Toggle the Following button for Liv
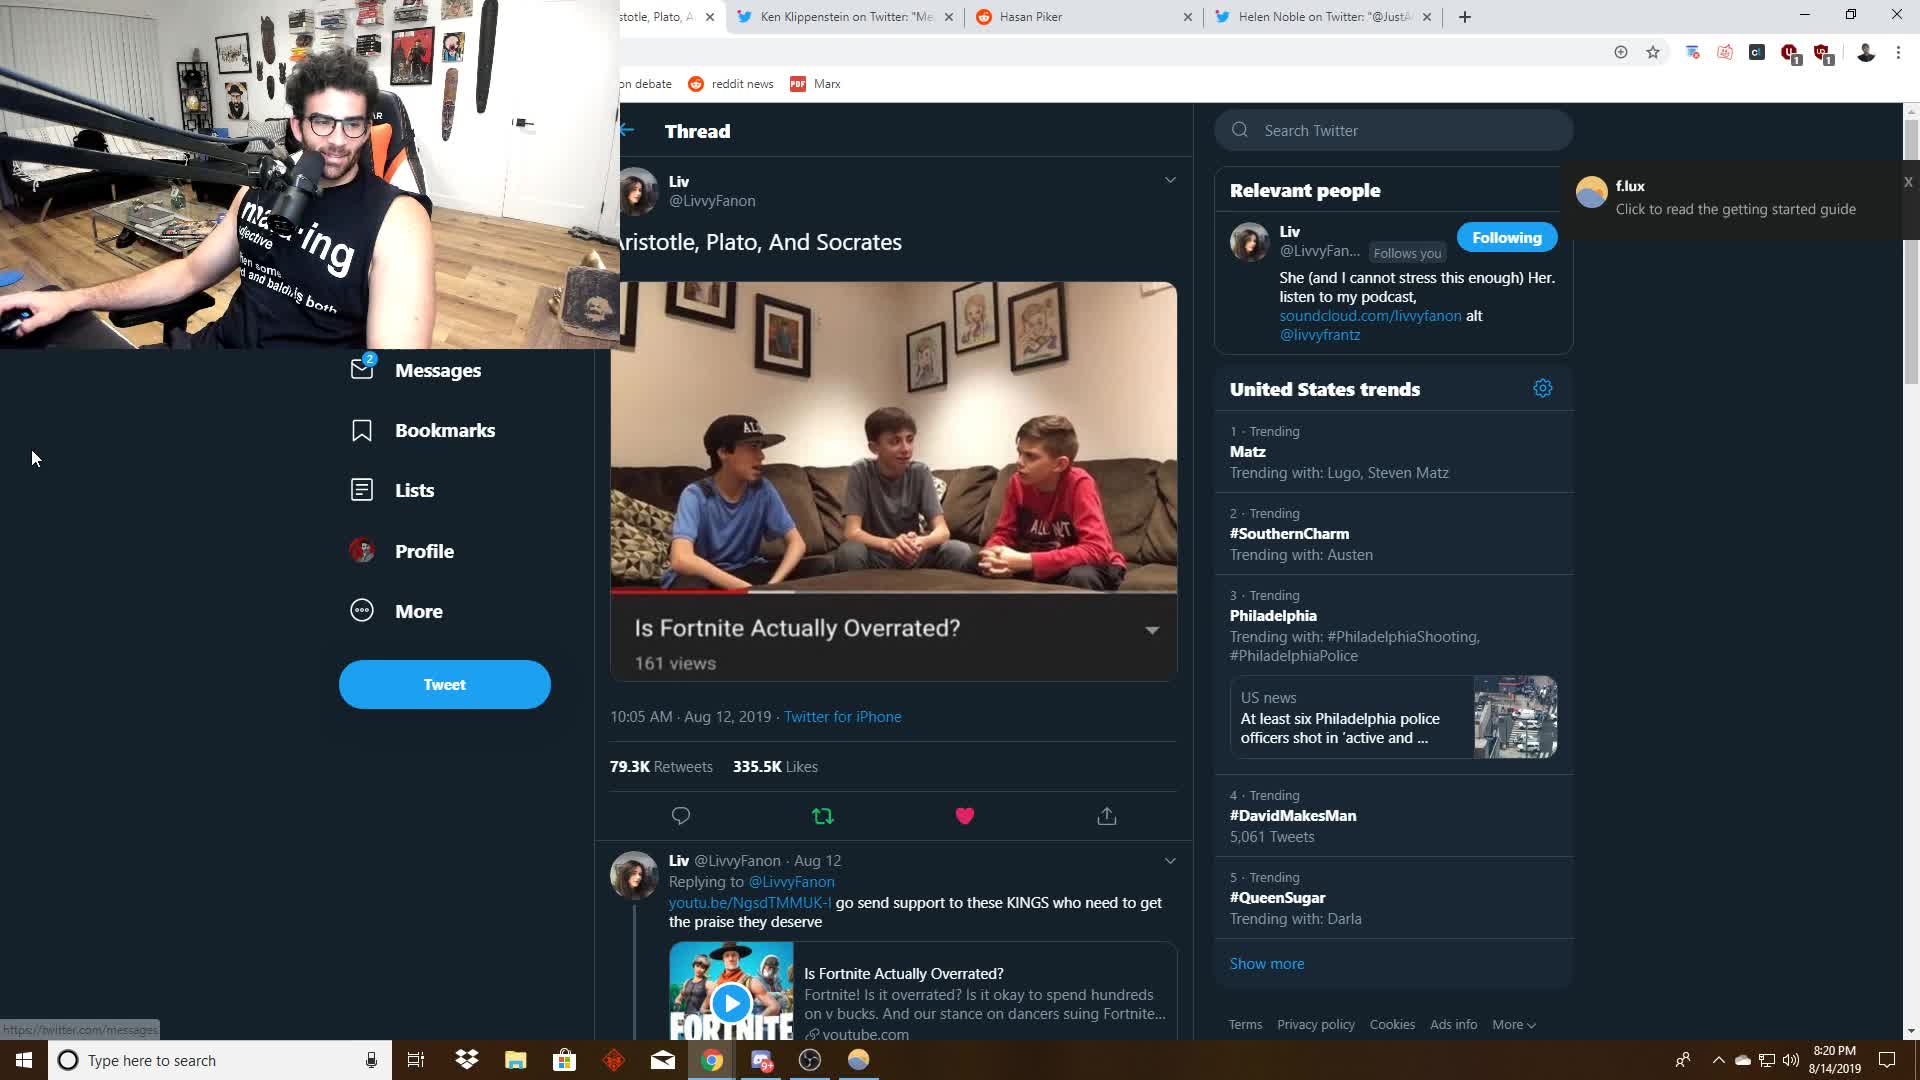The height and width of the screenshot is (1080, 1920). tap(1506, 237)
